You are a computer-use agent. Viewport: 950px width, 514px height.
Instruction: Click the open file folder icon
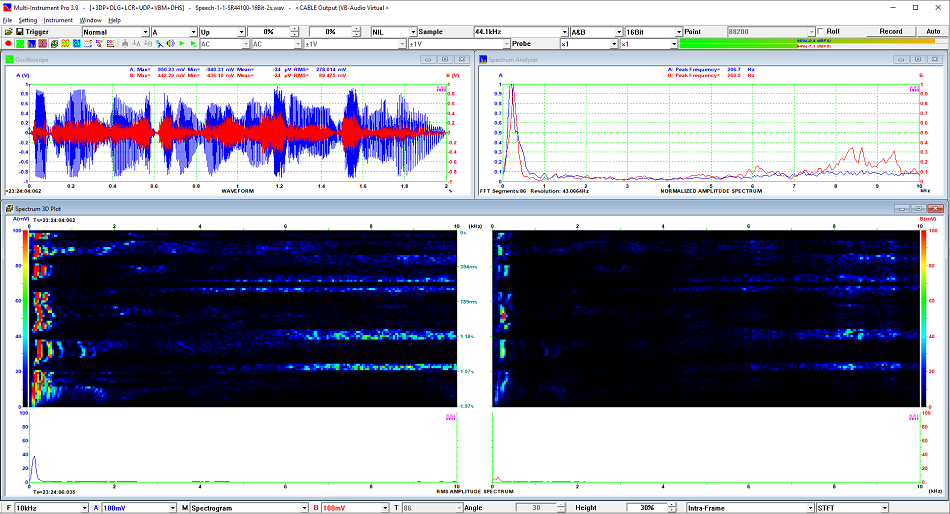(x=8, y=31)
